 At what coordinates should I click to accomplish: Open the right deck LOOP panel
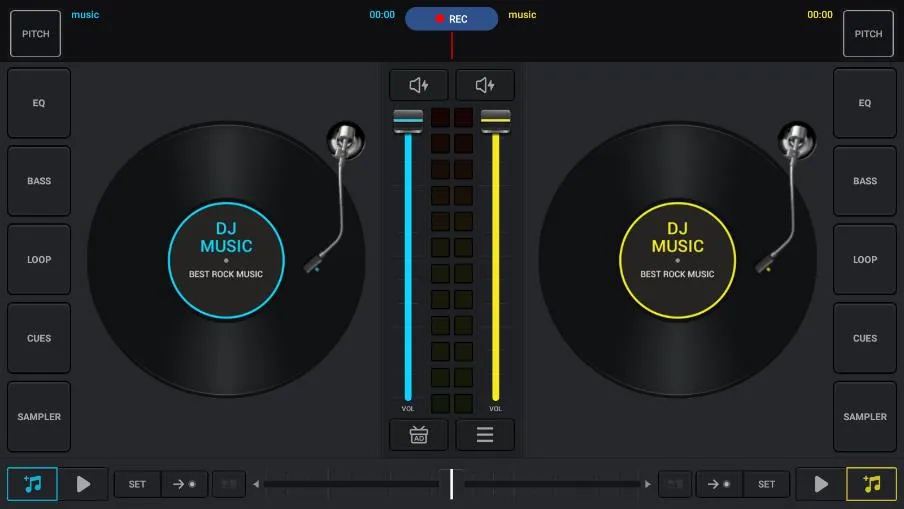pyautogui.click(x=864, y=259)
